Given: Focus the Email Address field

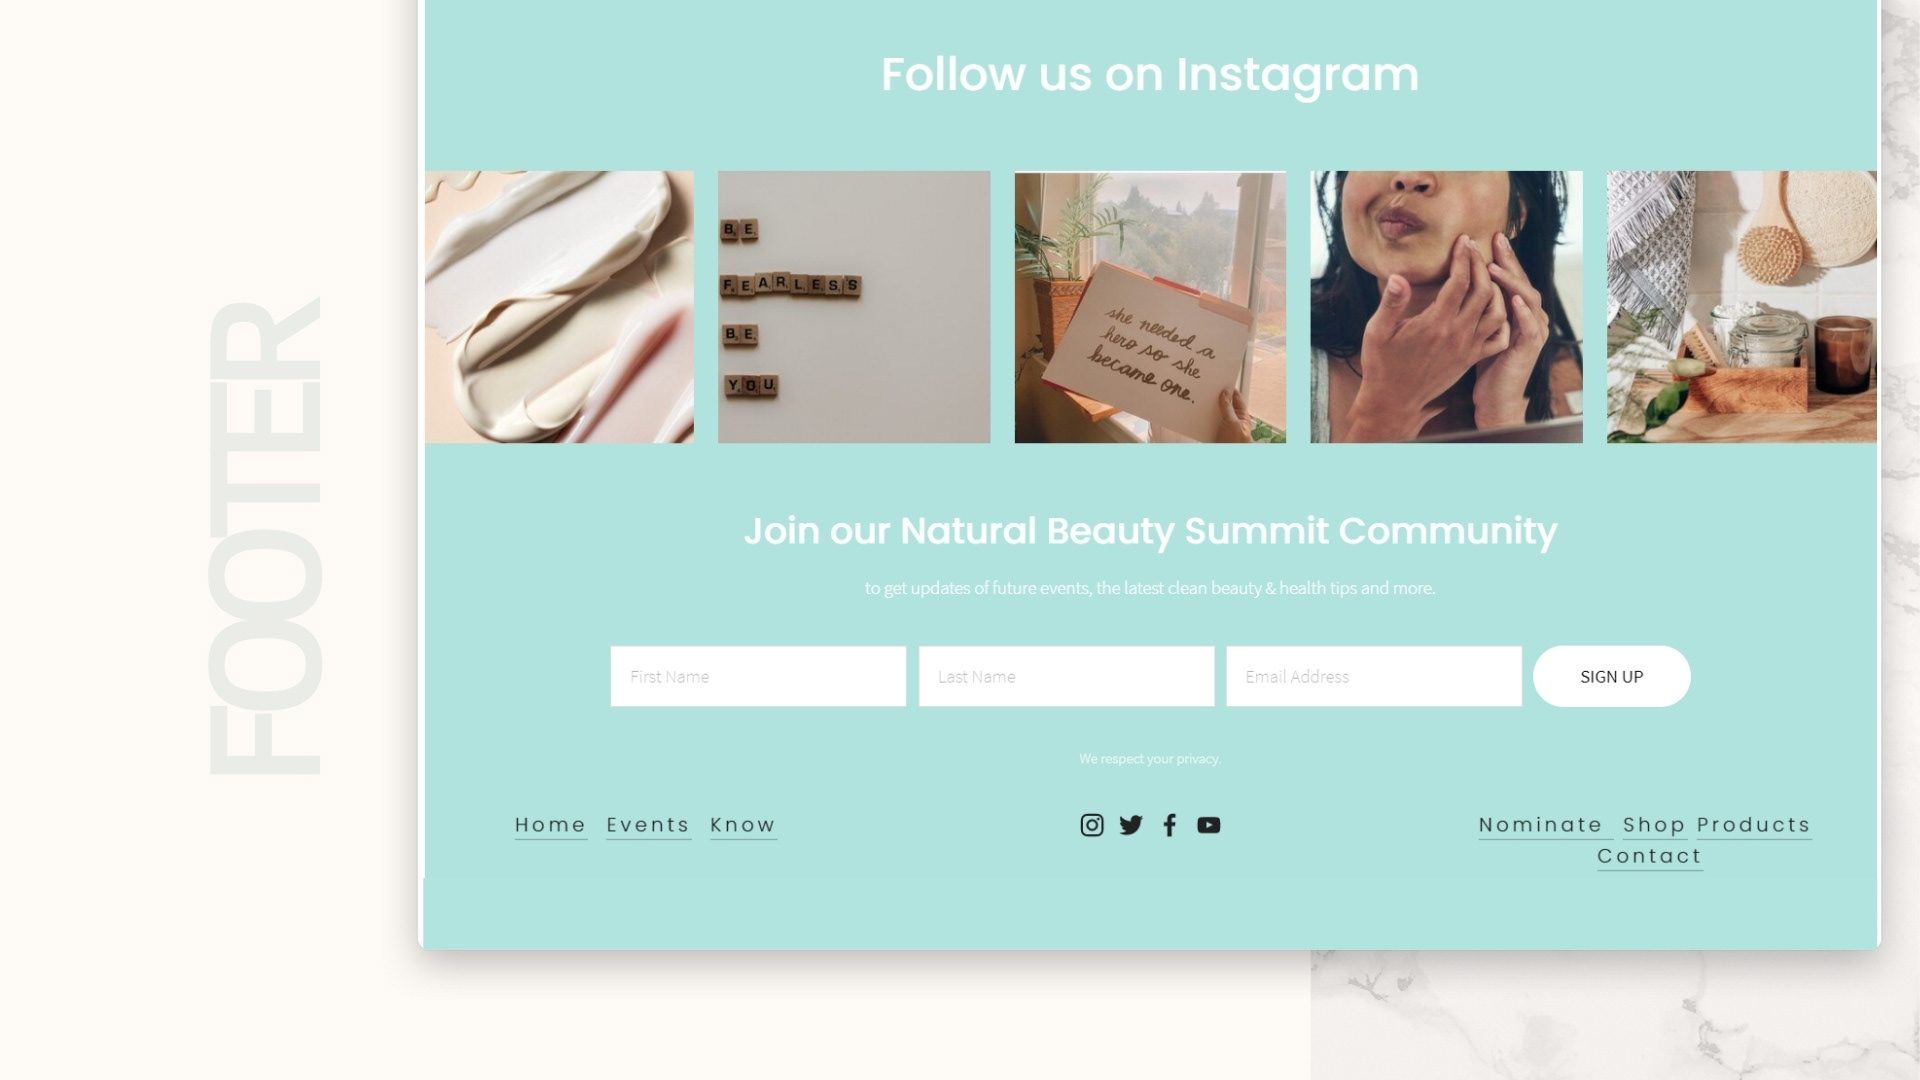Looking at the screenshot, I should point(1374,676).
